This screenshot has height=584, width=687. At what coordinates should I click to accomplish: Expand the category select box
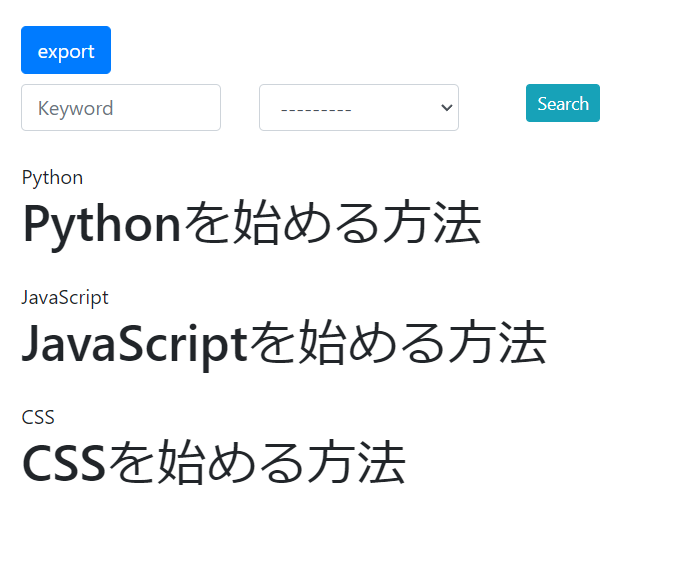point(359,107)
